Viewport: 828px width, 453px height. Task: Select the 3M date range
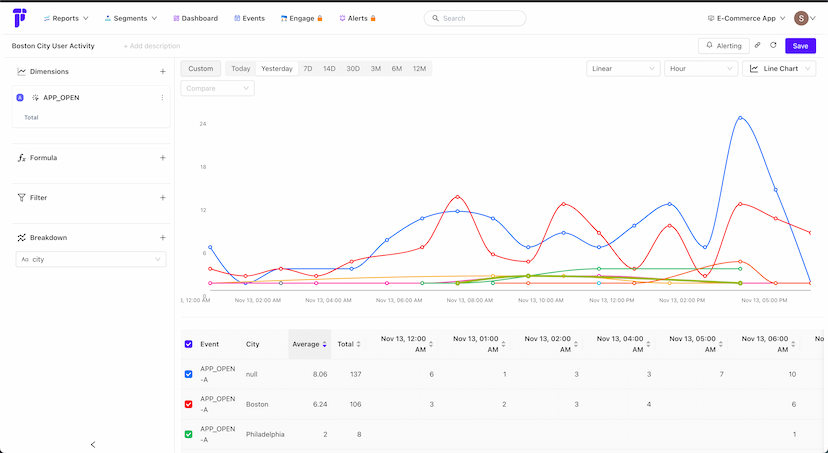pyautogui.click(x=375, y=69)
